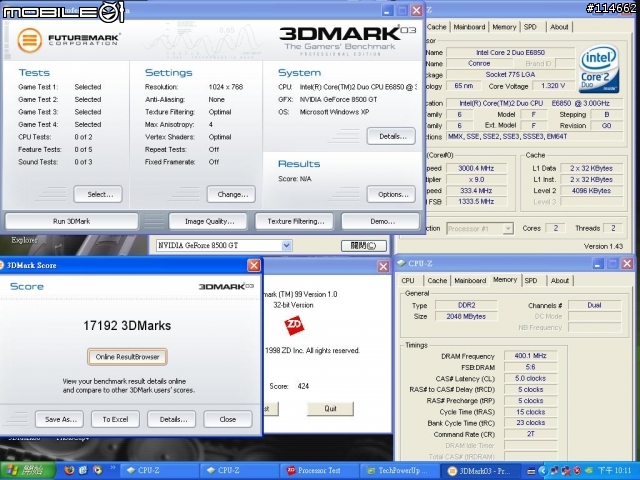Expand the quick launch overflow chevron

tap(112, 468)
